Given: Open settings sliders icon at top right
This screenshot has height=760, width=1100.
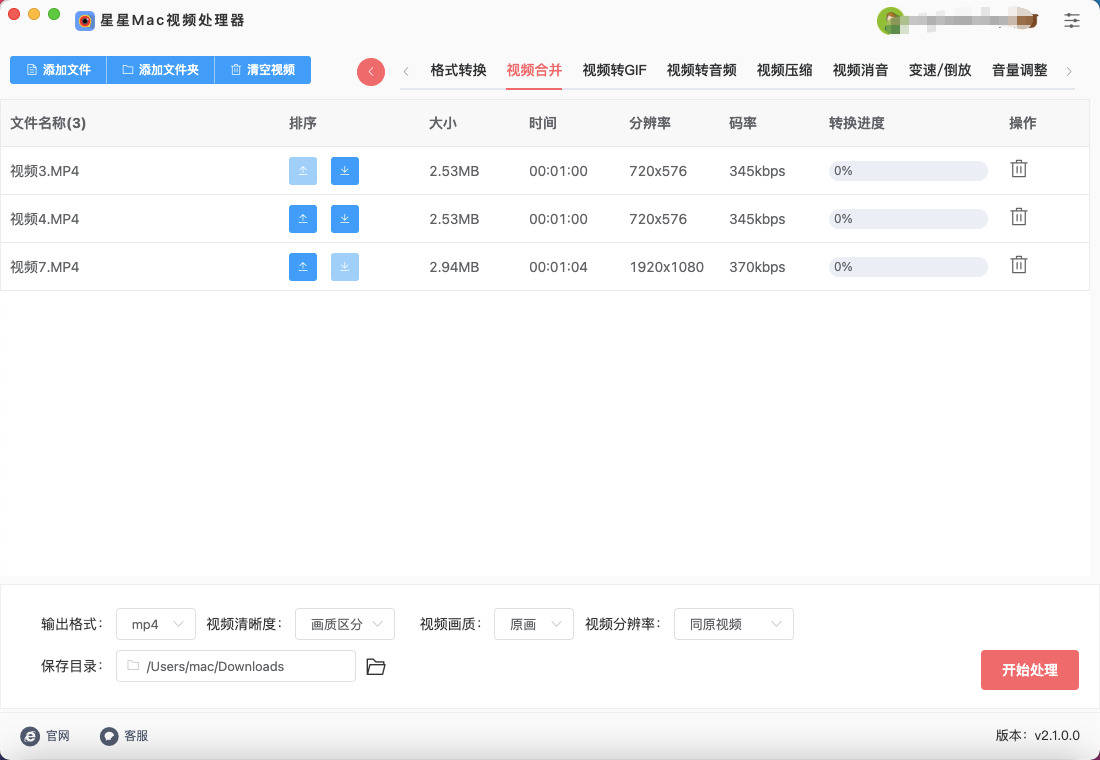Looking at the screenshot, I should pos(1072,20).
